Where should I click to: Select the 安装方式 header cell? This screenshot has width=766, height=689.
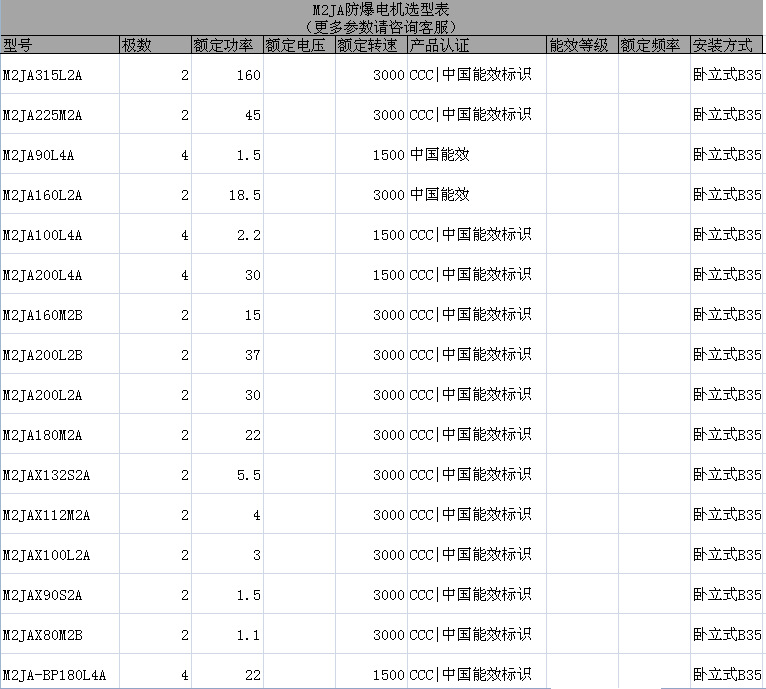point(726,46)
